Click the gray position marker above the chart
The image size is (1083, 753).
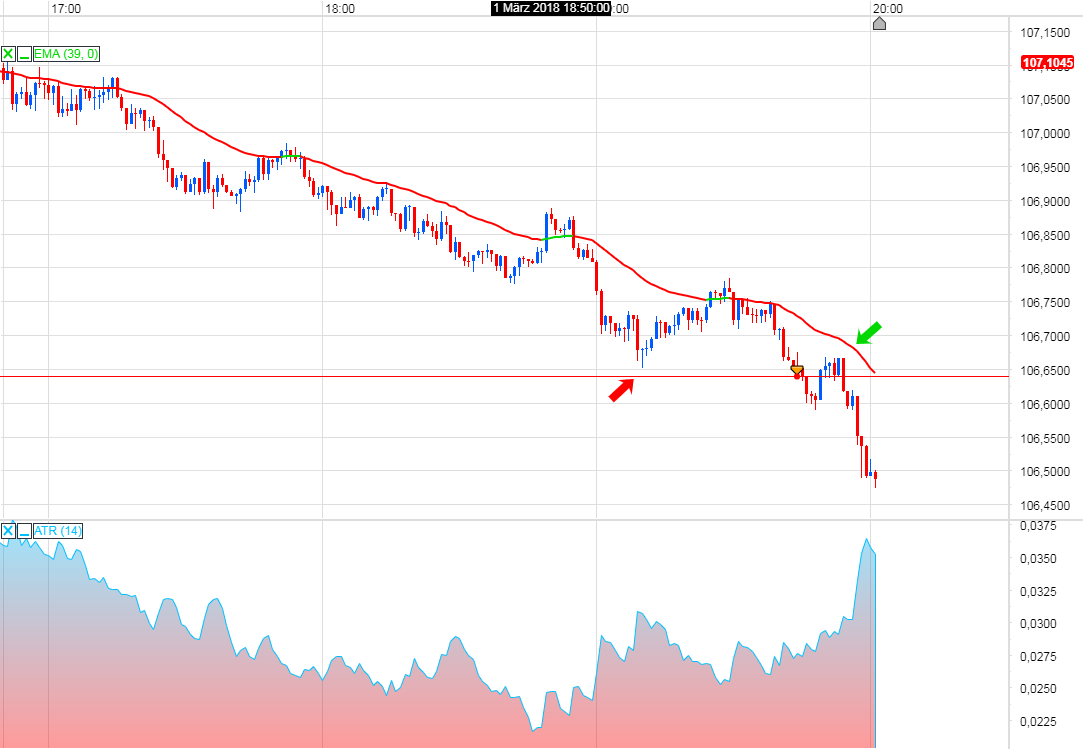click(x=879, y=23)
